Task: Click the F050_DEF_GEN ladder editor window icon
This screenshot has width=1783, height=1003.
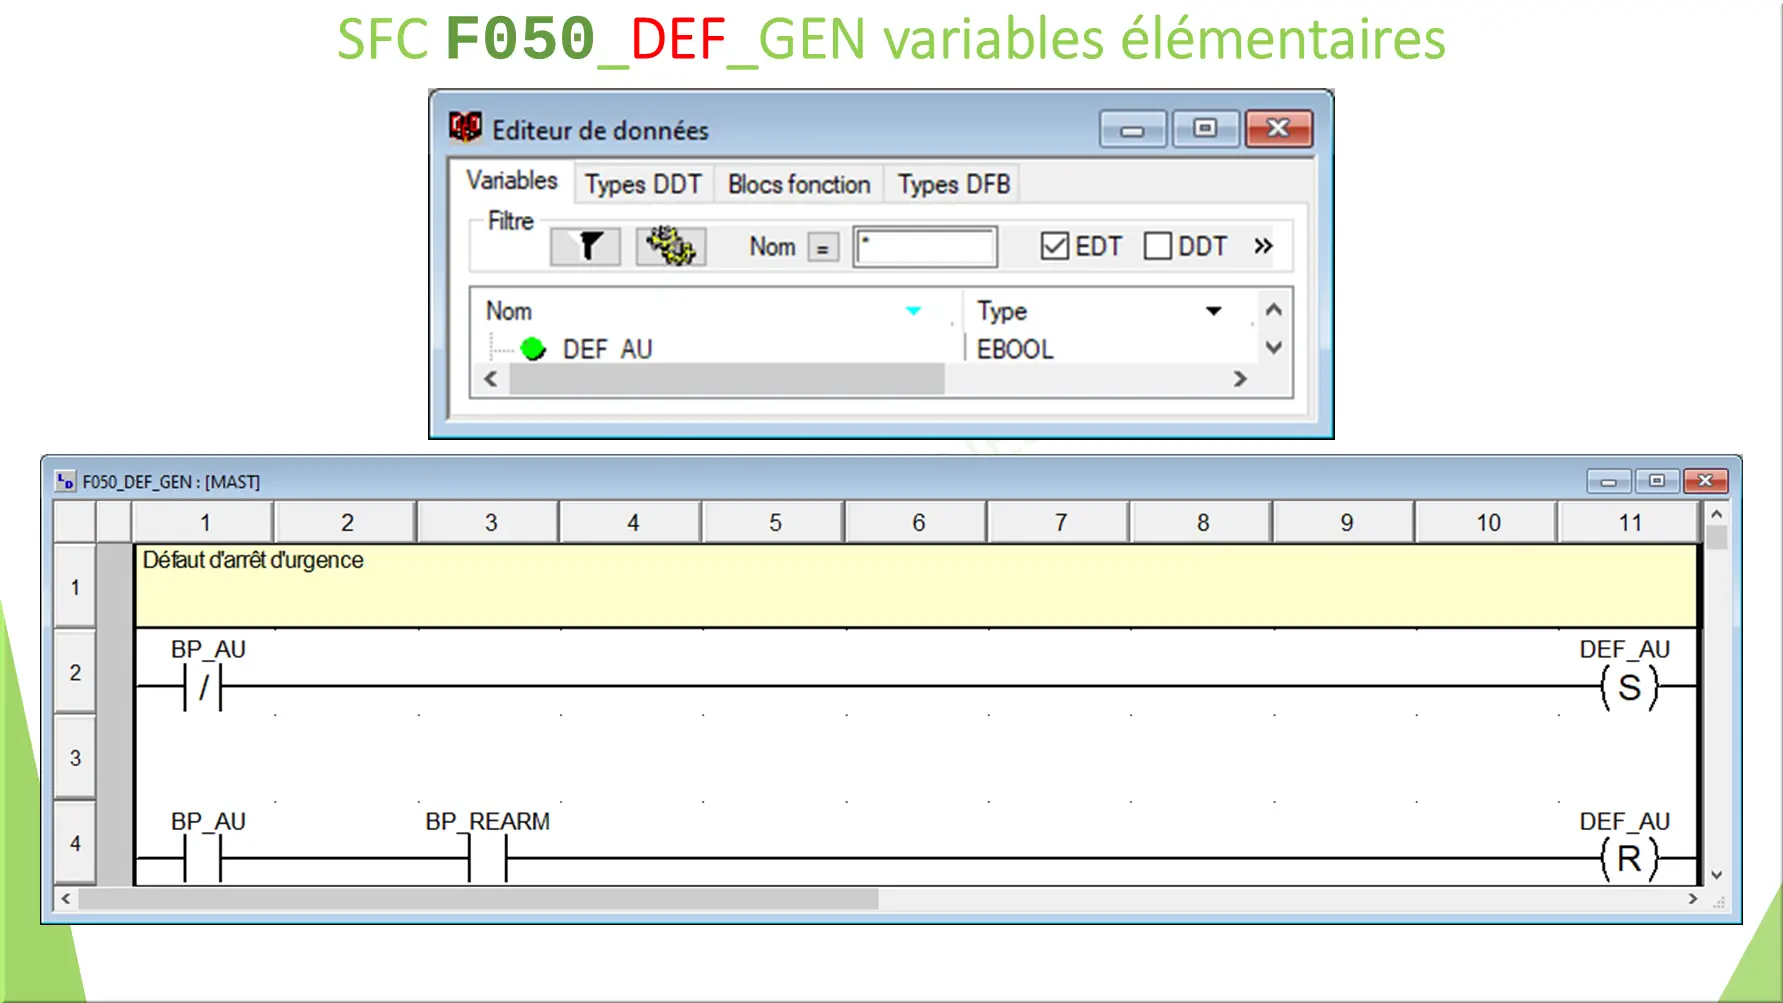Action: (x=65, y=481)
